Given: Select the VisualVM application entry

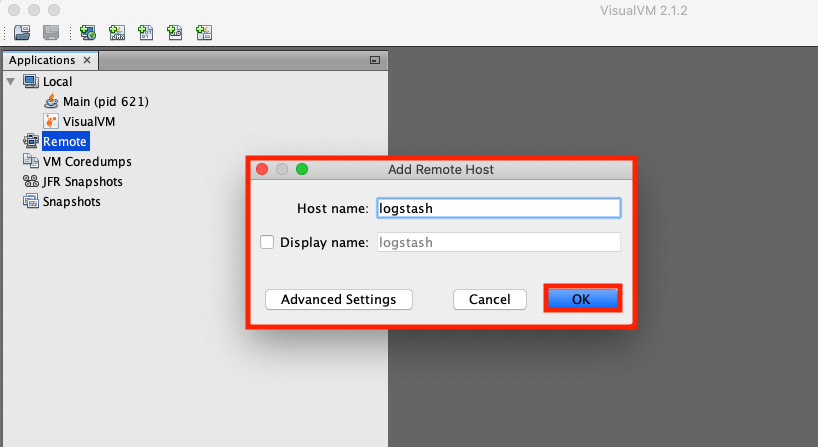Looking at the screenshot, I should click(x=89, y=122).
